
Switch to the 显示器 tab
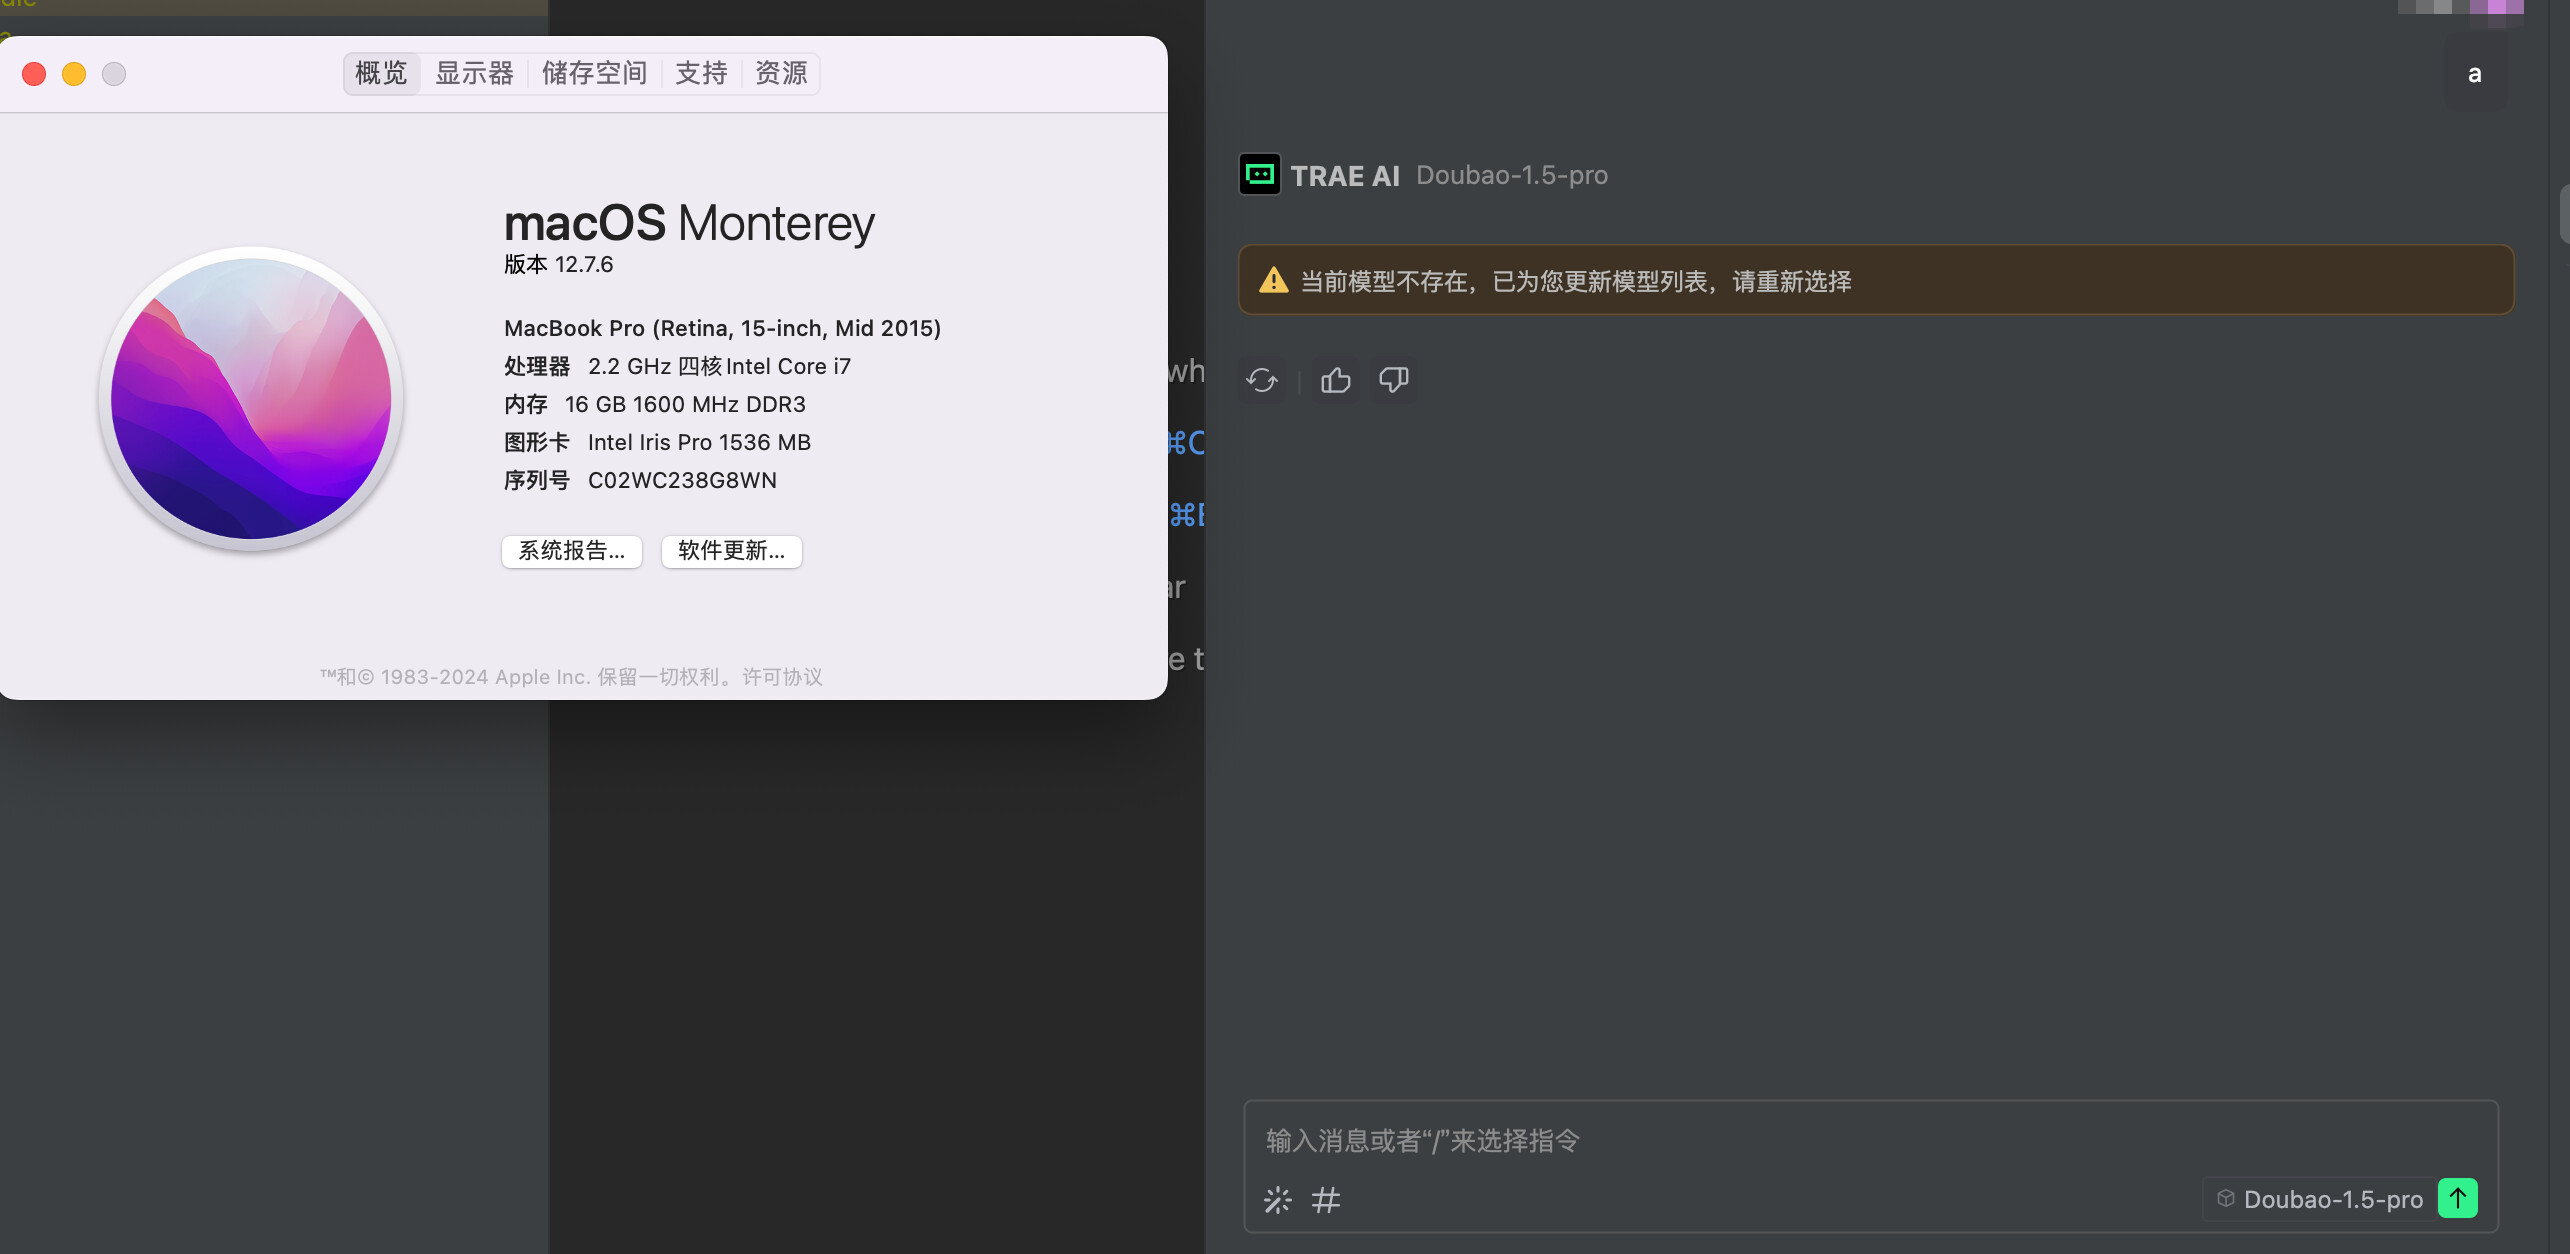pos(474,73)
